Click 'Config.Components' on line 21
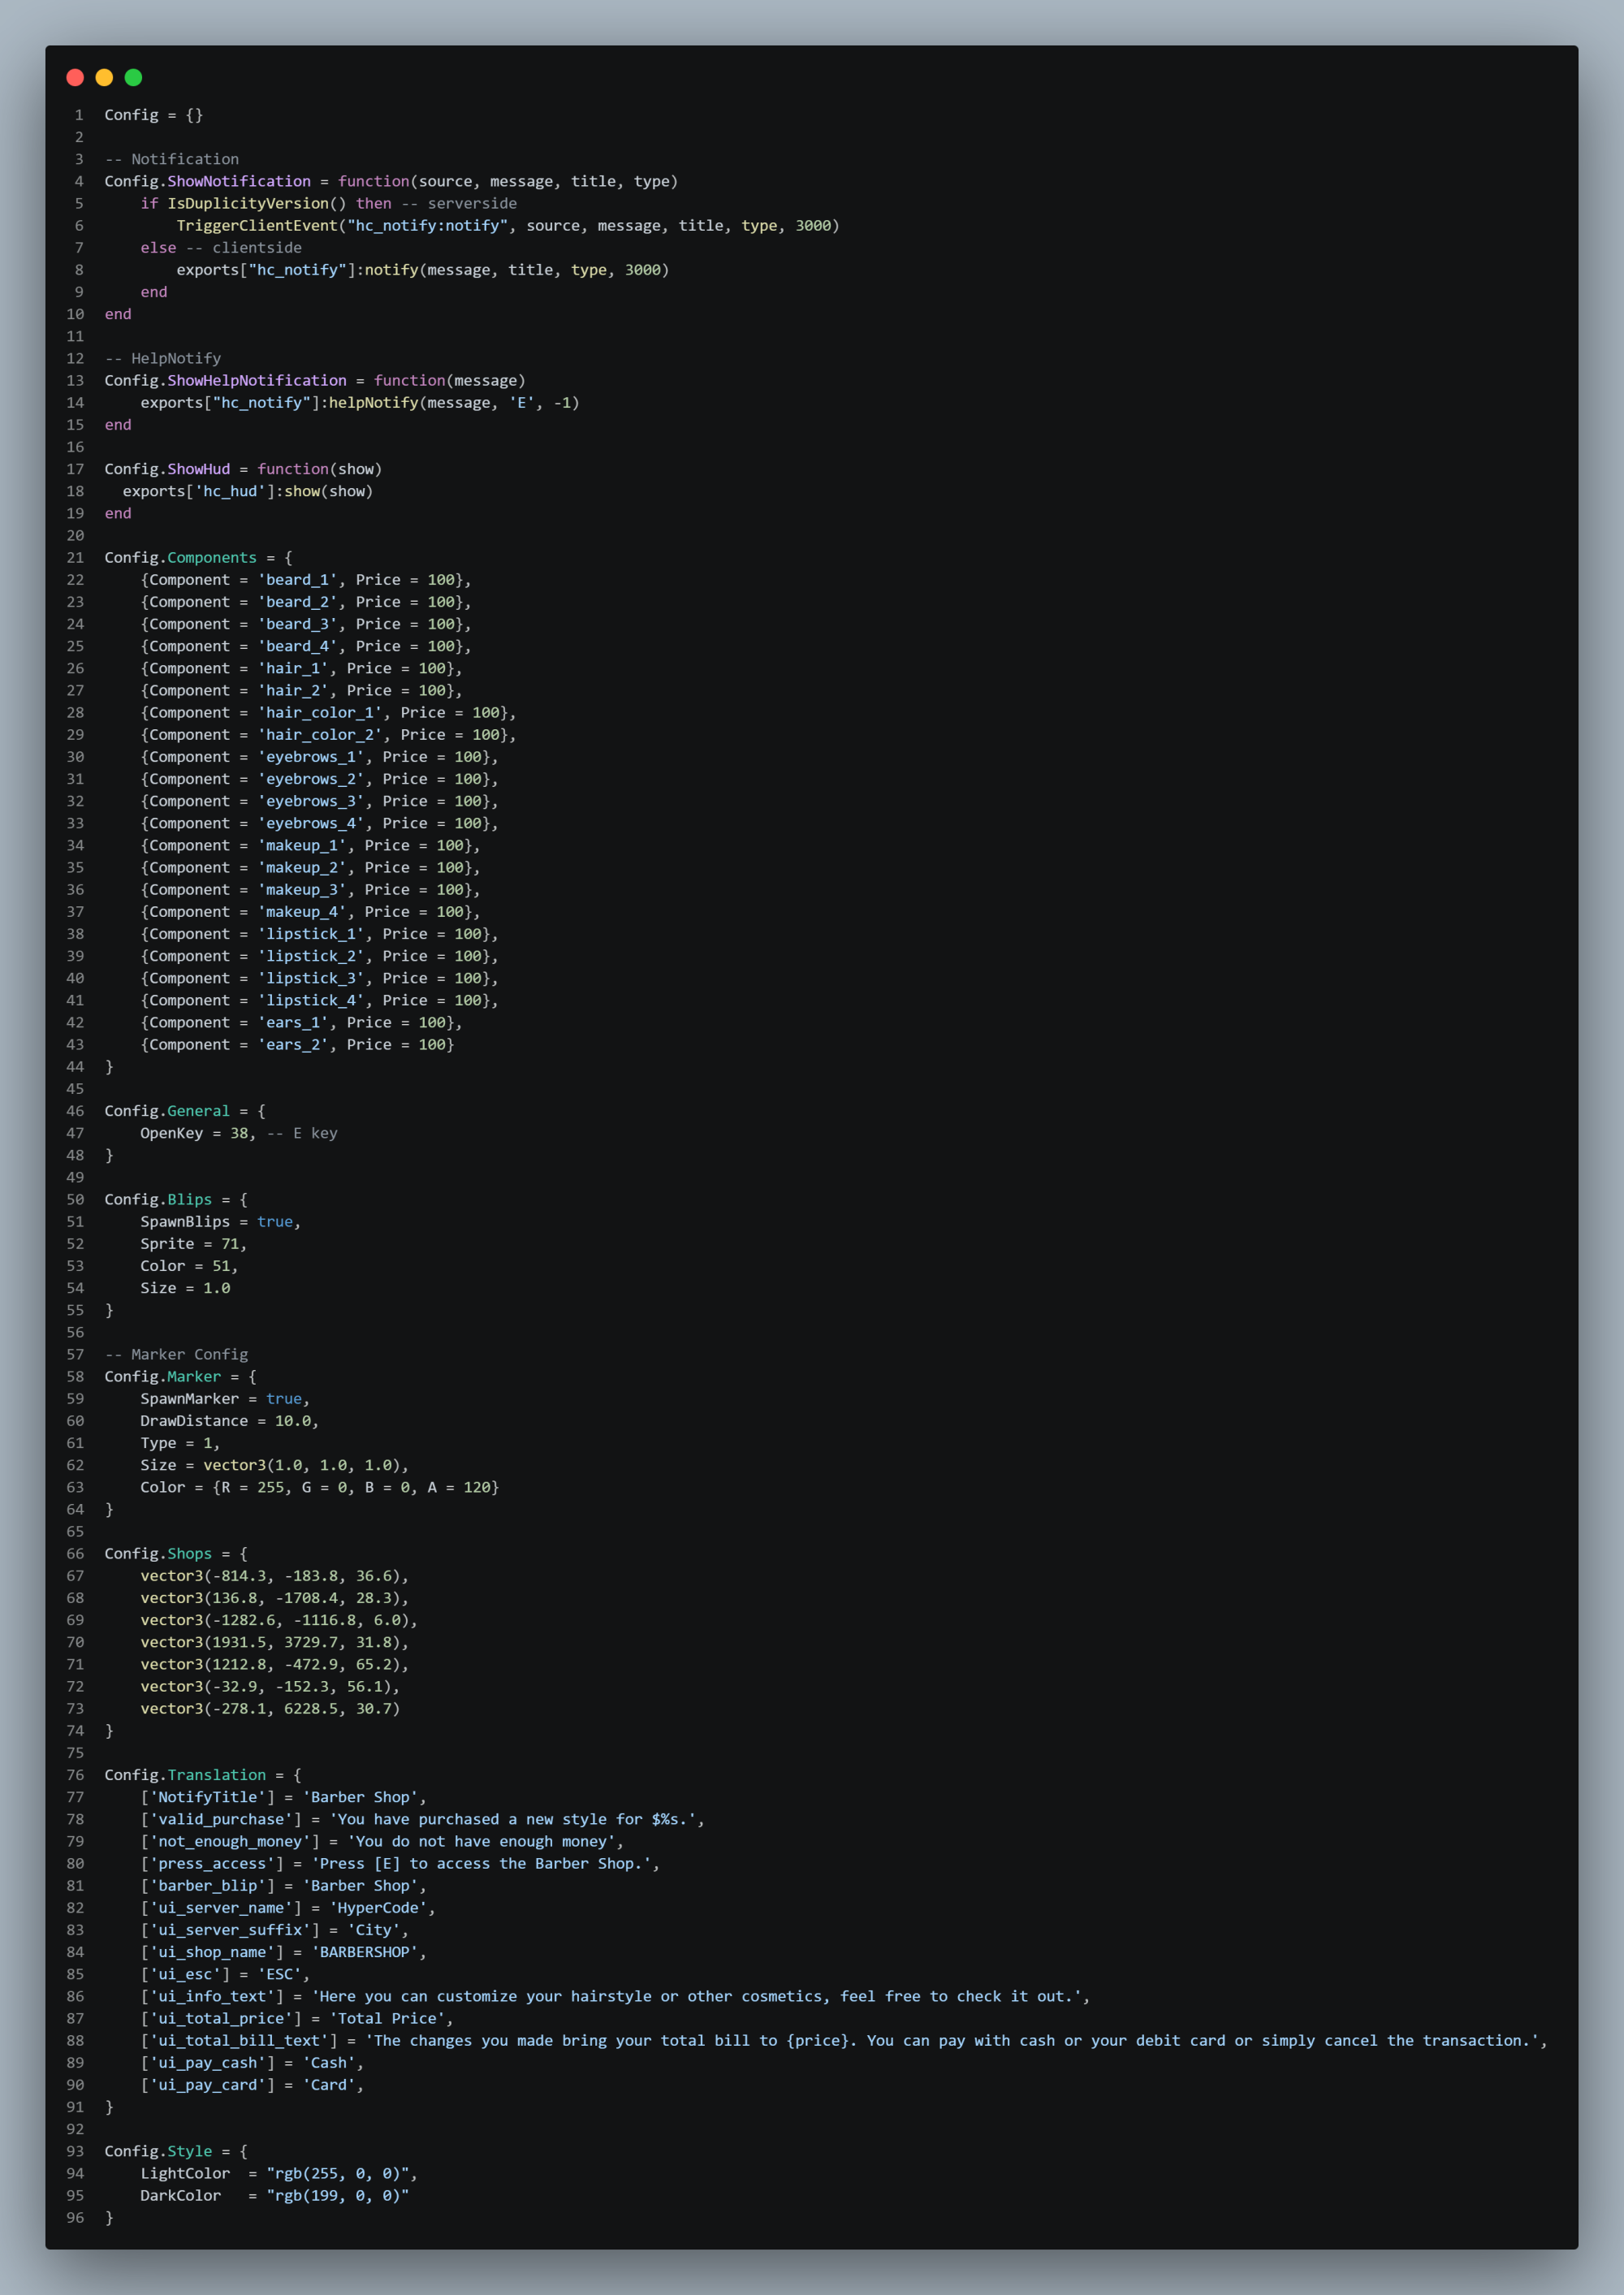Screen dimensions: 1624x2295 point(181,557)
